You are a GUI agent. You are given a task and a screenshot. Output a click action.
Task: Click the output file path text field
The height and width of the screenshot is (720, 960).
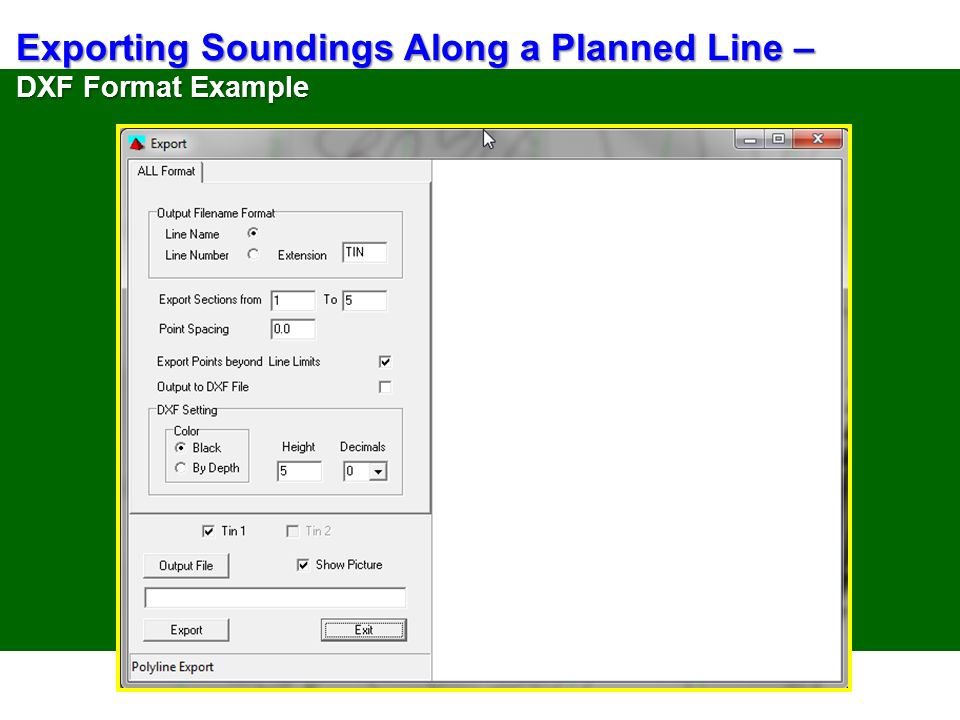point(275,598)
